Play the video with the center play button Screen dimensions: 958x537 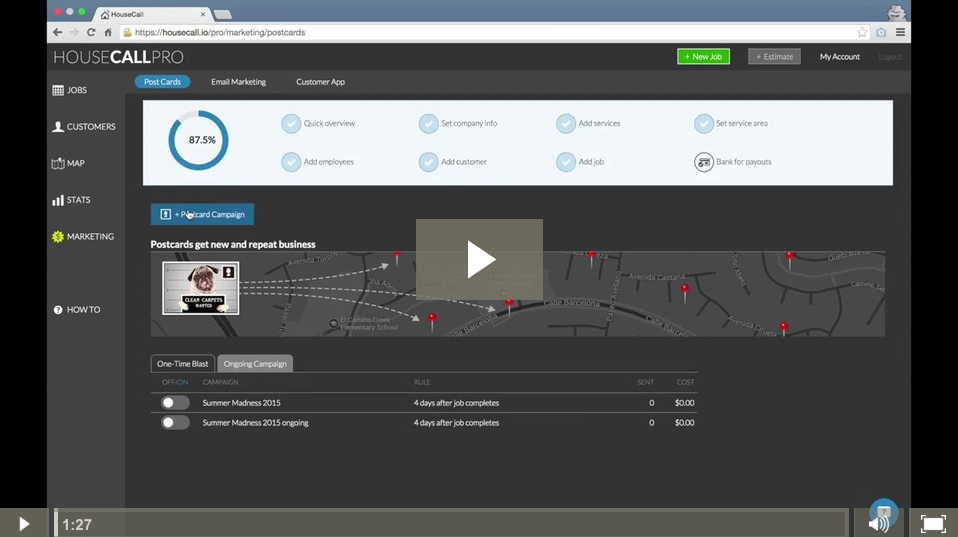coord(480,260)
